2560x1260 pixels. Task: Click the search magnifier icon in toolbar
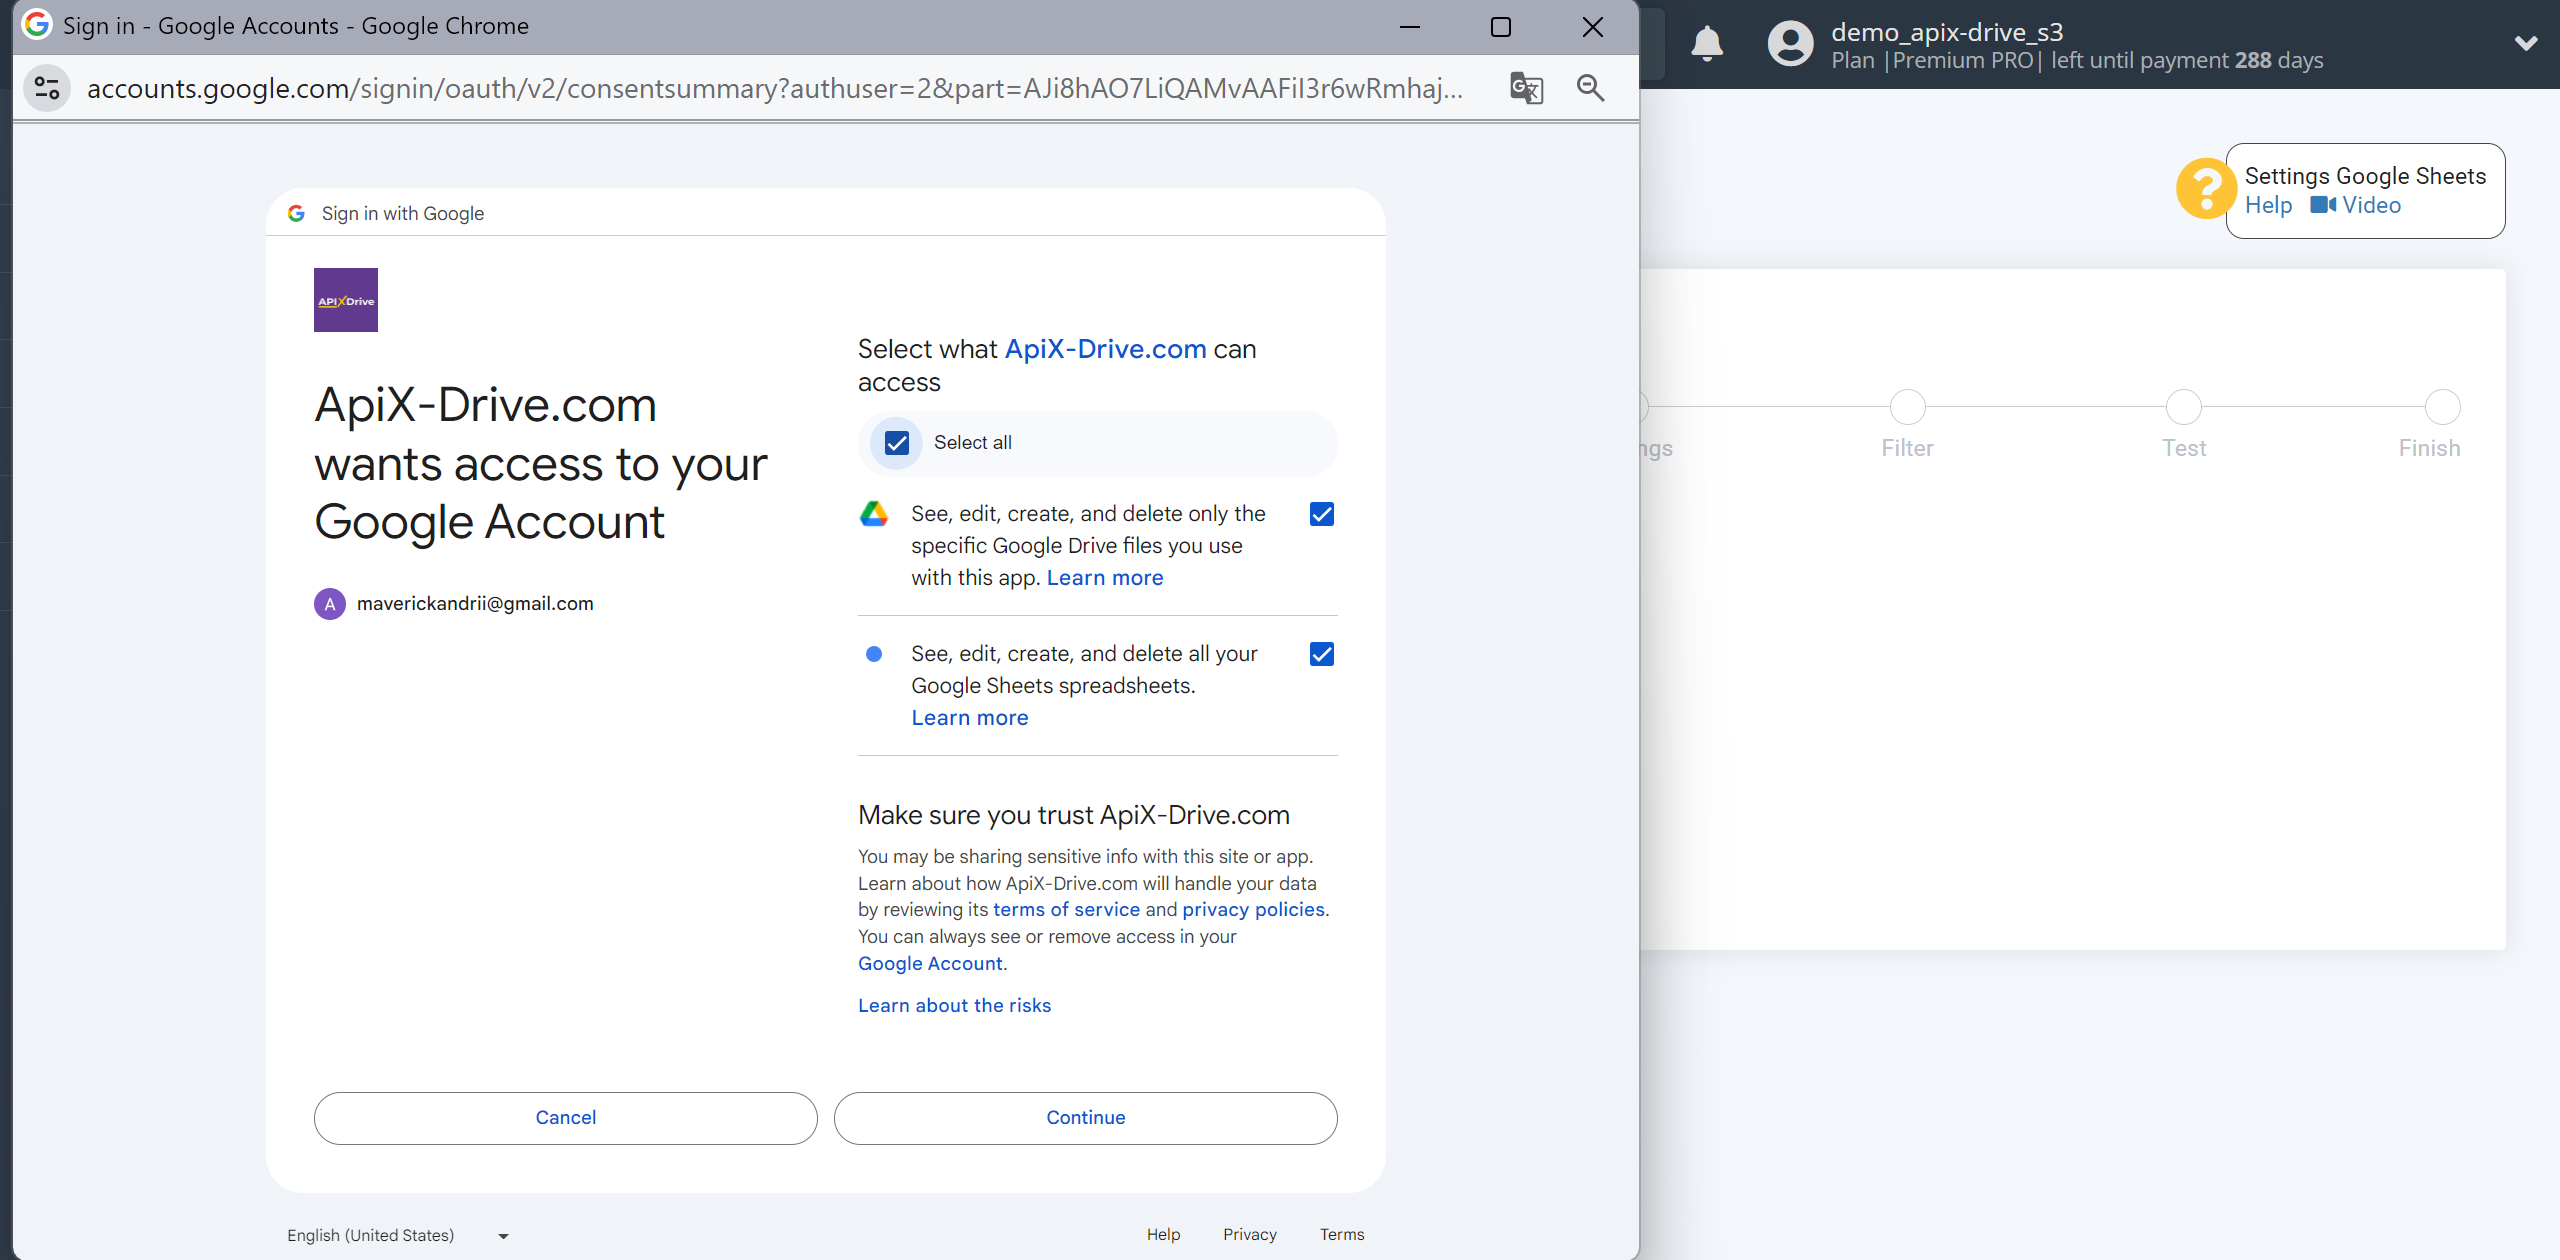[x=1590, y=90]
